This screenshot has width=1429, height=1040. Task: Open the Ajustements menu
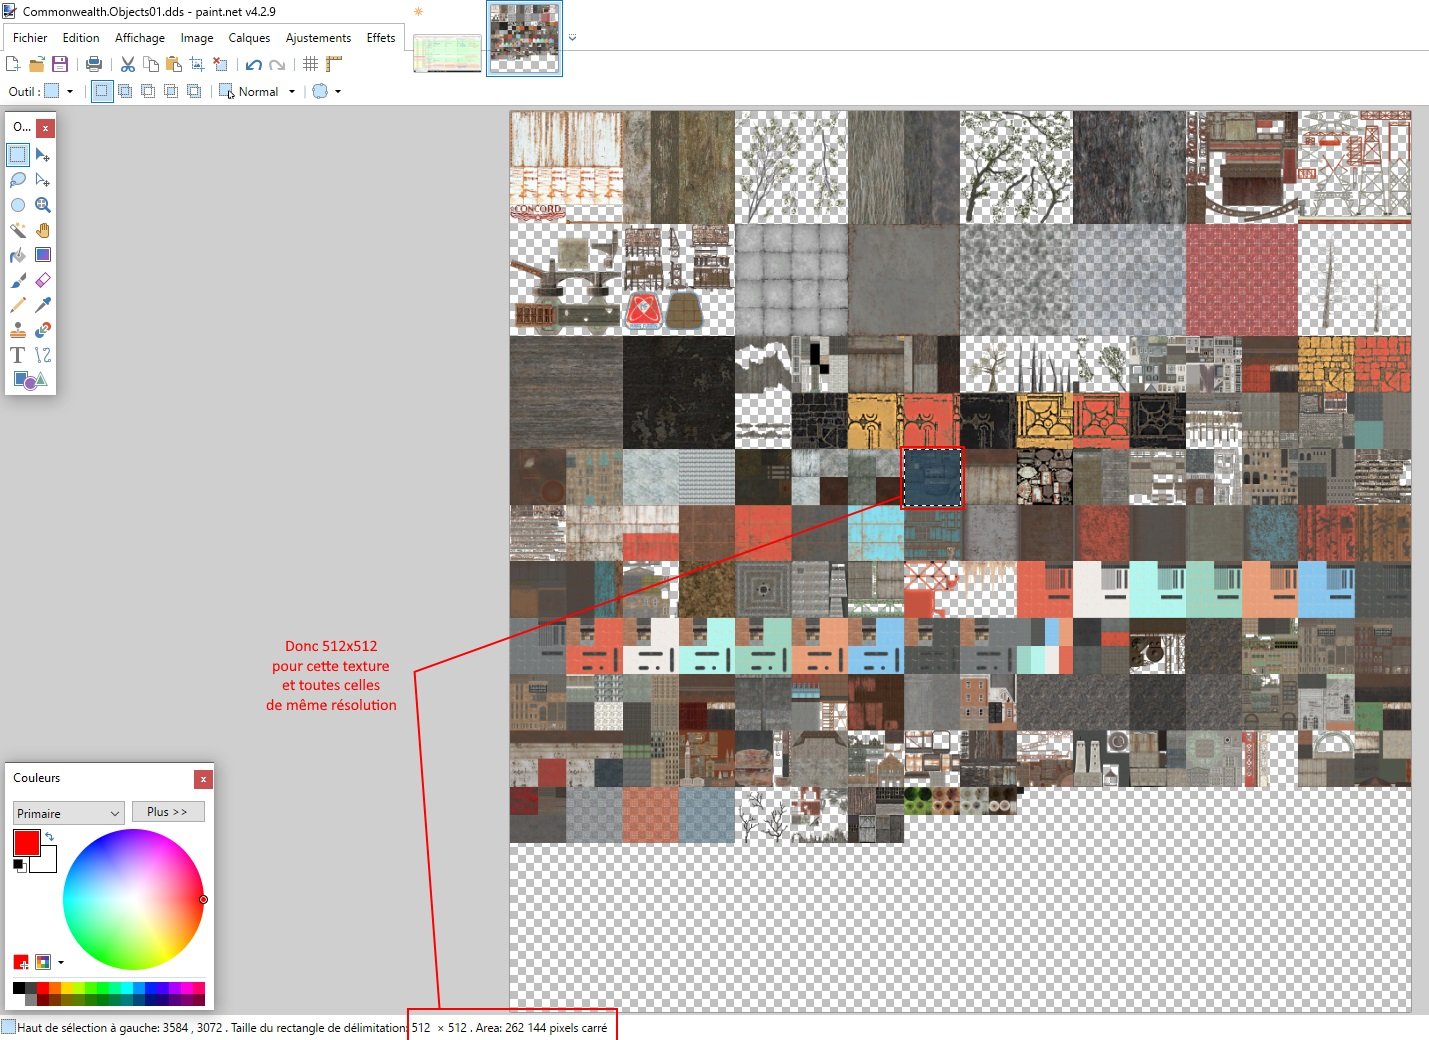(318, 38)
